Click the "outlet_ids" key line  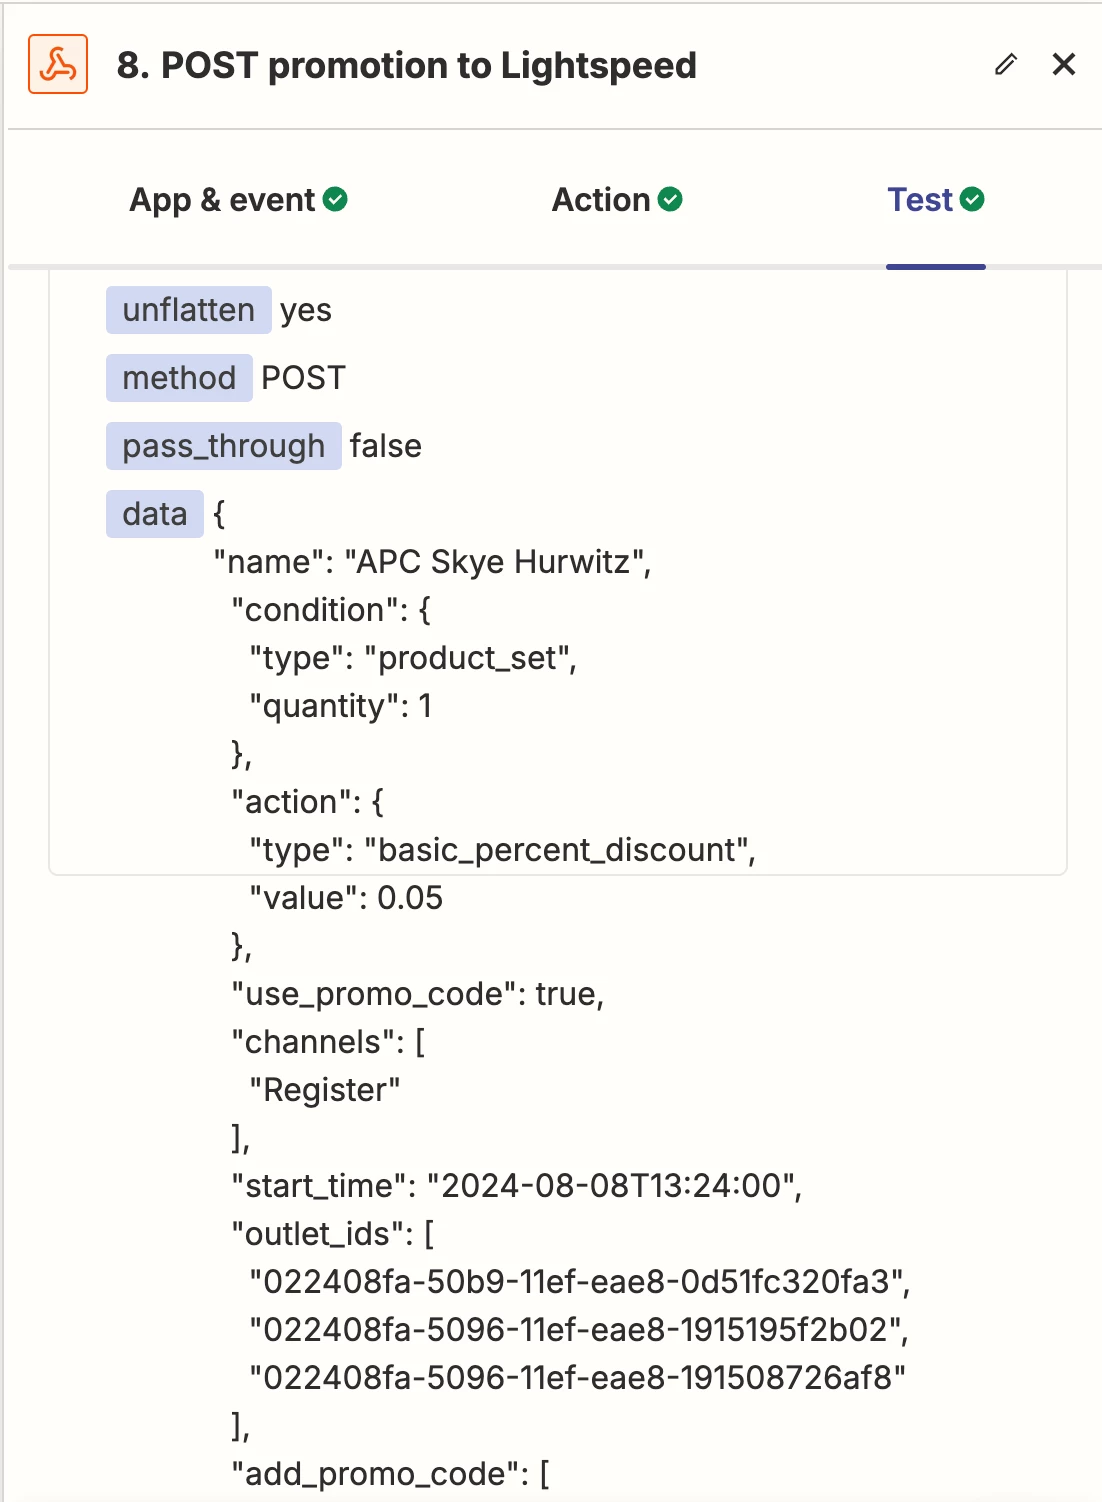(333, 1234)
